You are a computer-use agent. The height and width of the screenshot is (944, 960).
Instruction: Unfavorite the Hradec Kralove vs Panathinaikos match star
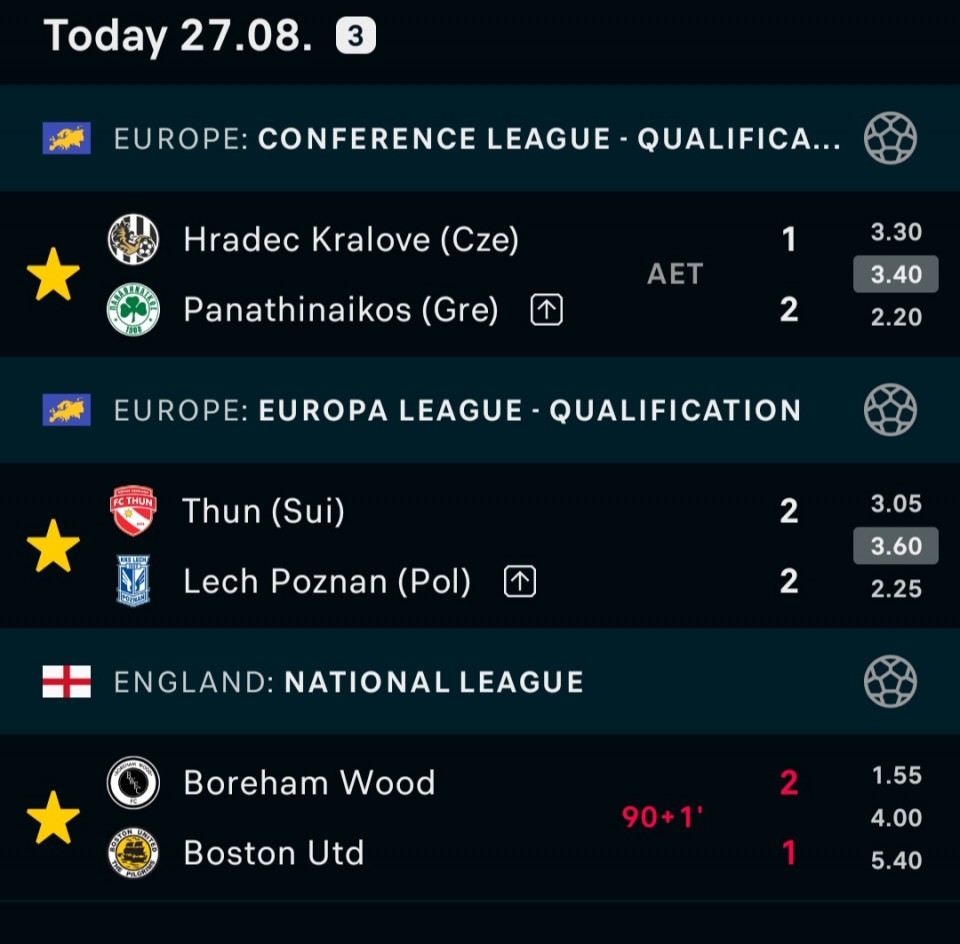53,274
